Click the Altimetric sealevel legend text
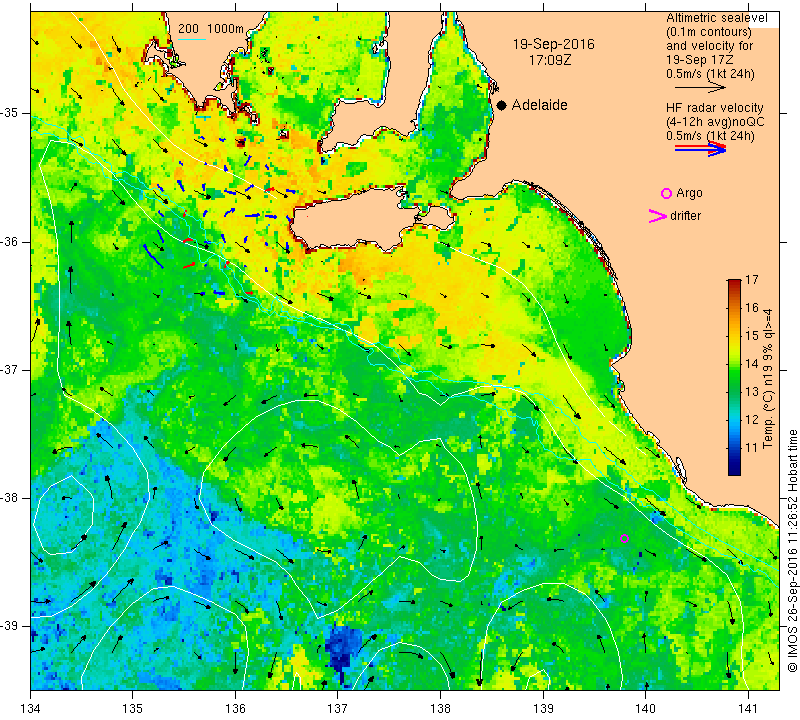 click(x=717, y=18)
